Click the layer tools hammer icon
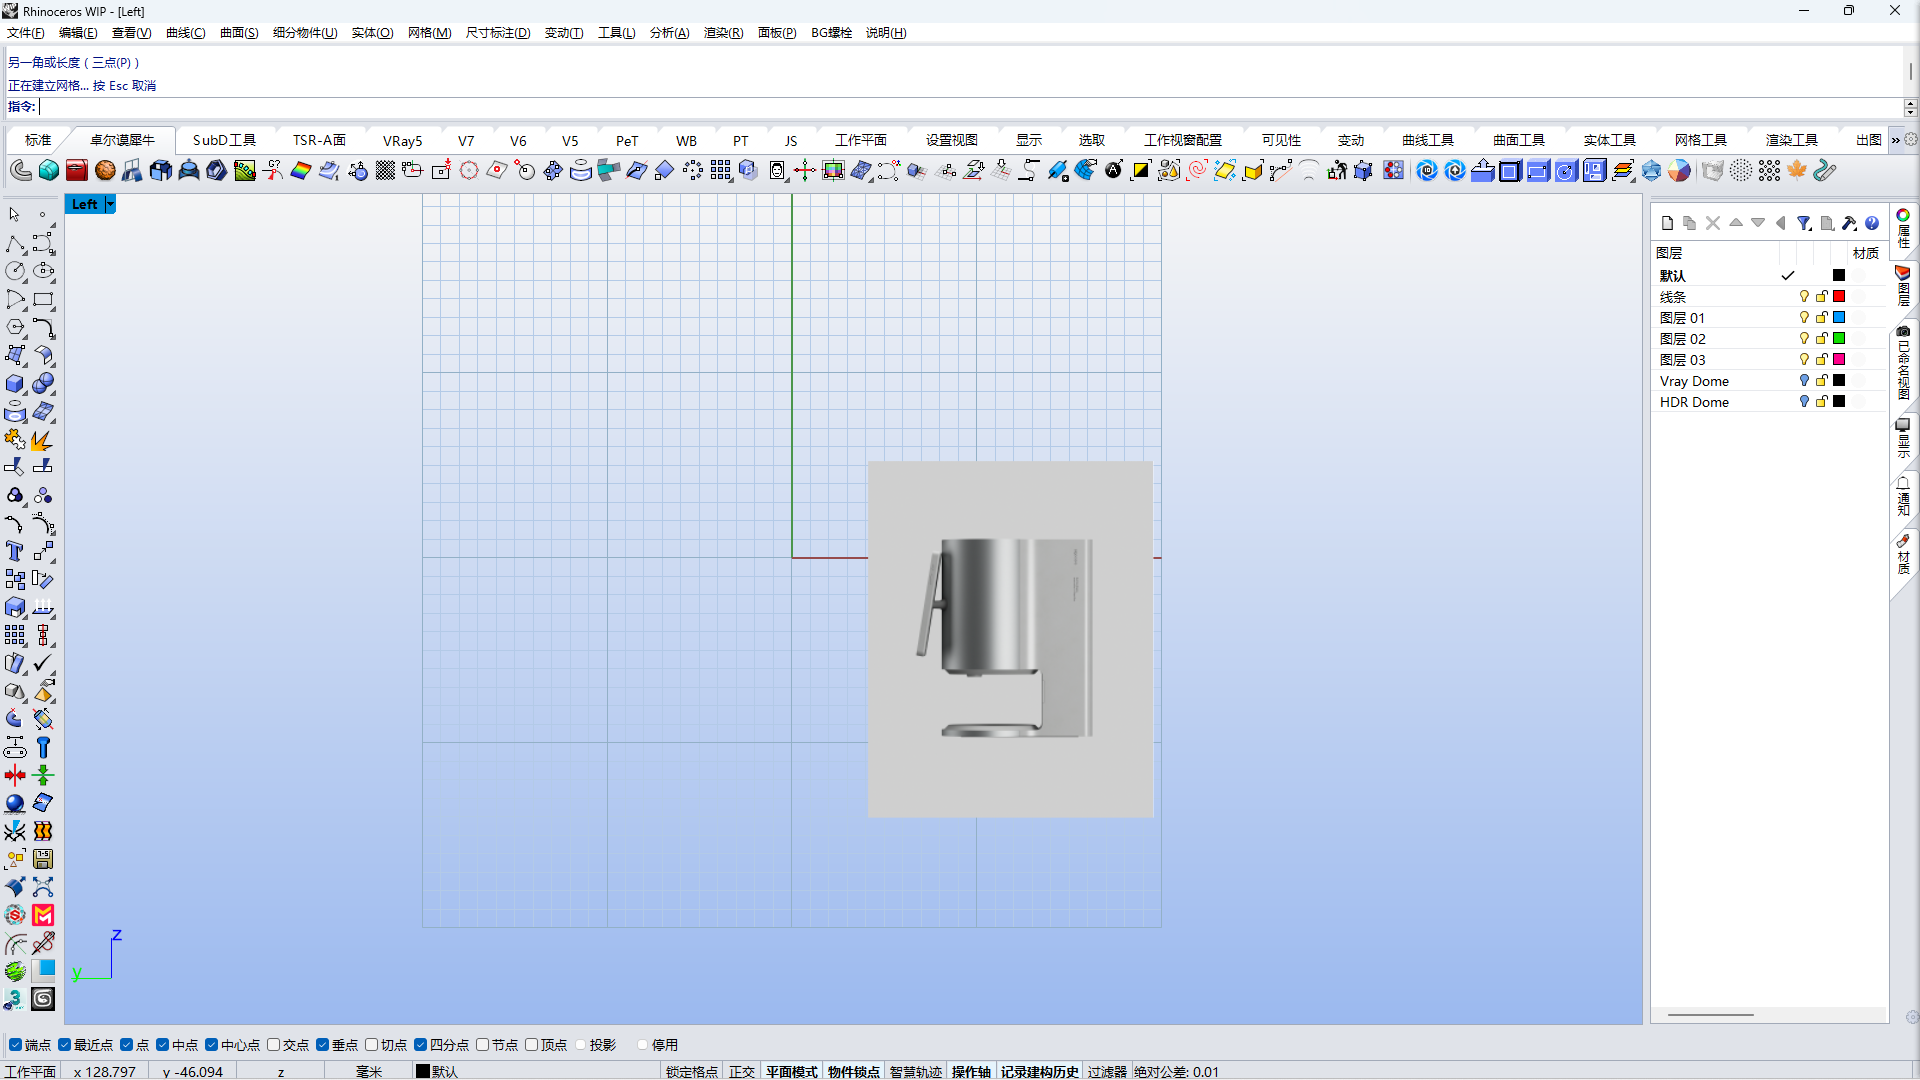The width and height of the screenshot is (1920, 1080). tap(1849, 223)
